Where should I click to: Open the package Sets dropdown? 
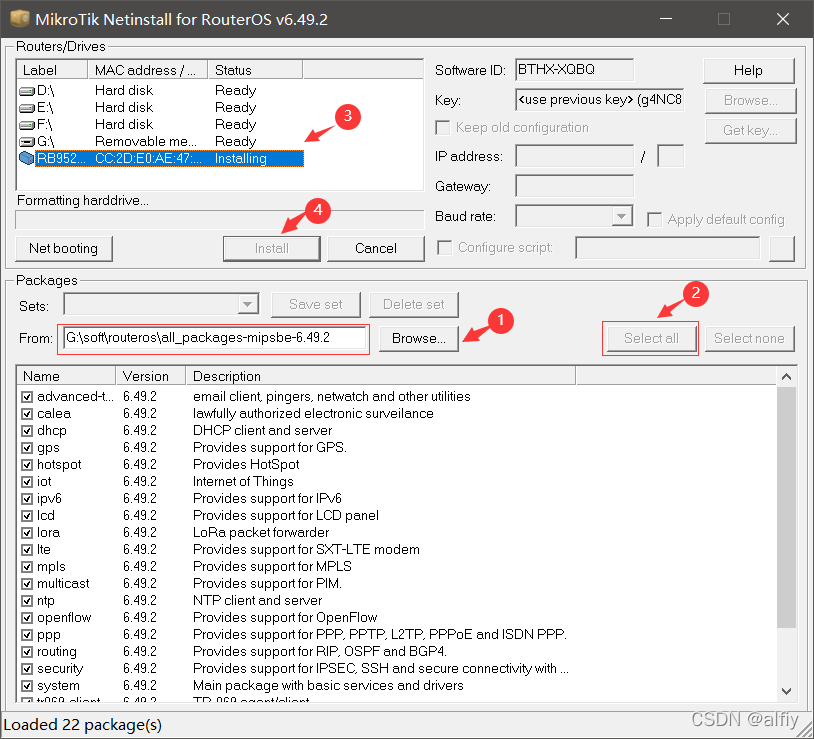248,304
